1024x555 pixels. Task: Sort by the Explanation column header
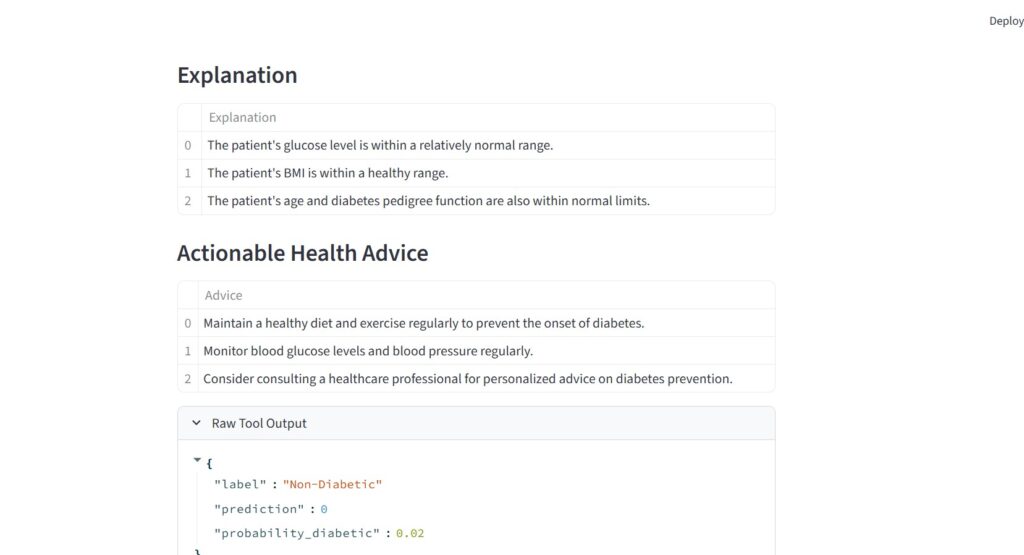(x=243, y=117)
